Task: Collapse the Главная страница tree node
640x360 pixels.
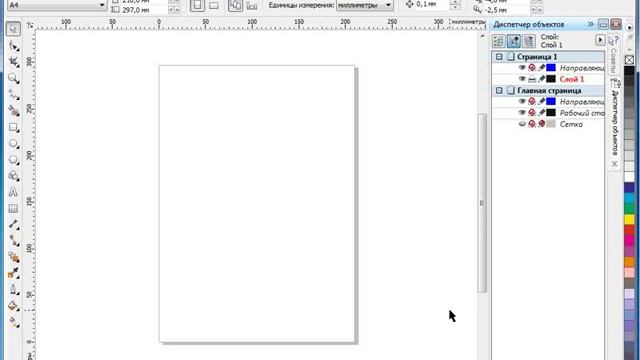Action: [x=499, y=91]
